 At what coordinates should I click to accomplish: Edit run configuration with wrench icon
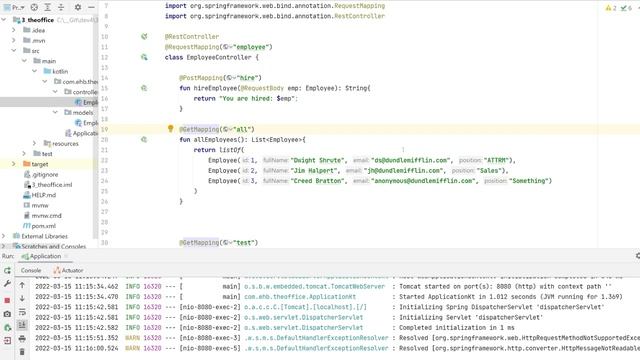coord(7,283)
